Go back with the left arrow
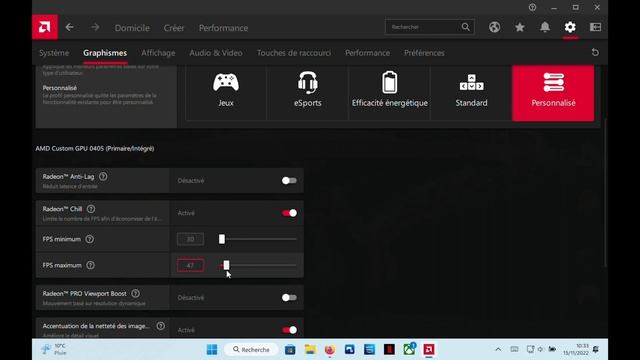The width and height of the screenshot is (640, 360). pyautogui.click(x=70, y=27)
